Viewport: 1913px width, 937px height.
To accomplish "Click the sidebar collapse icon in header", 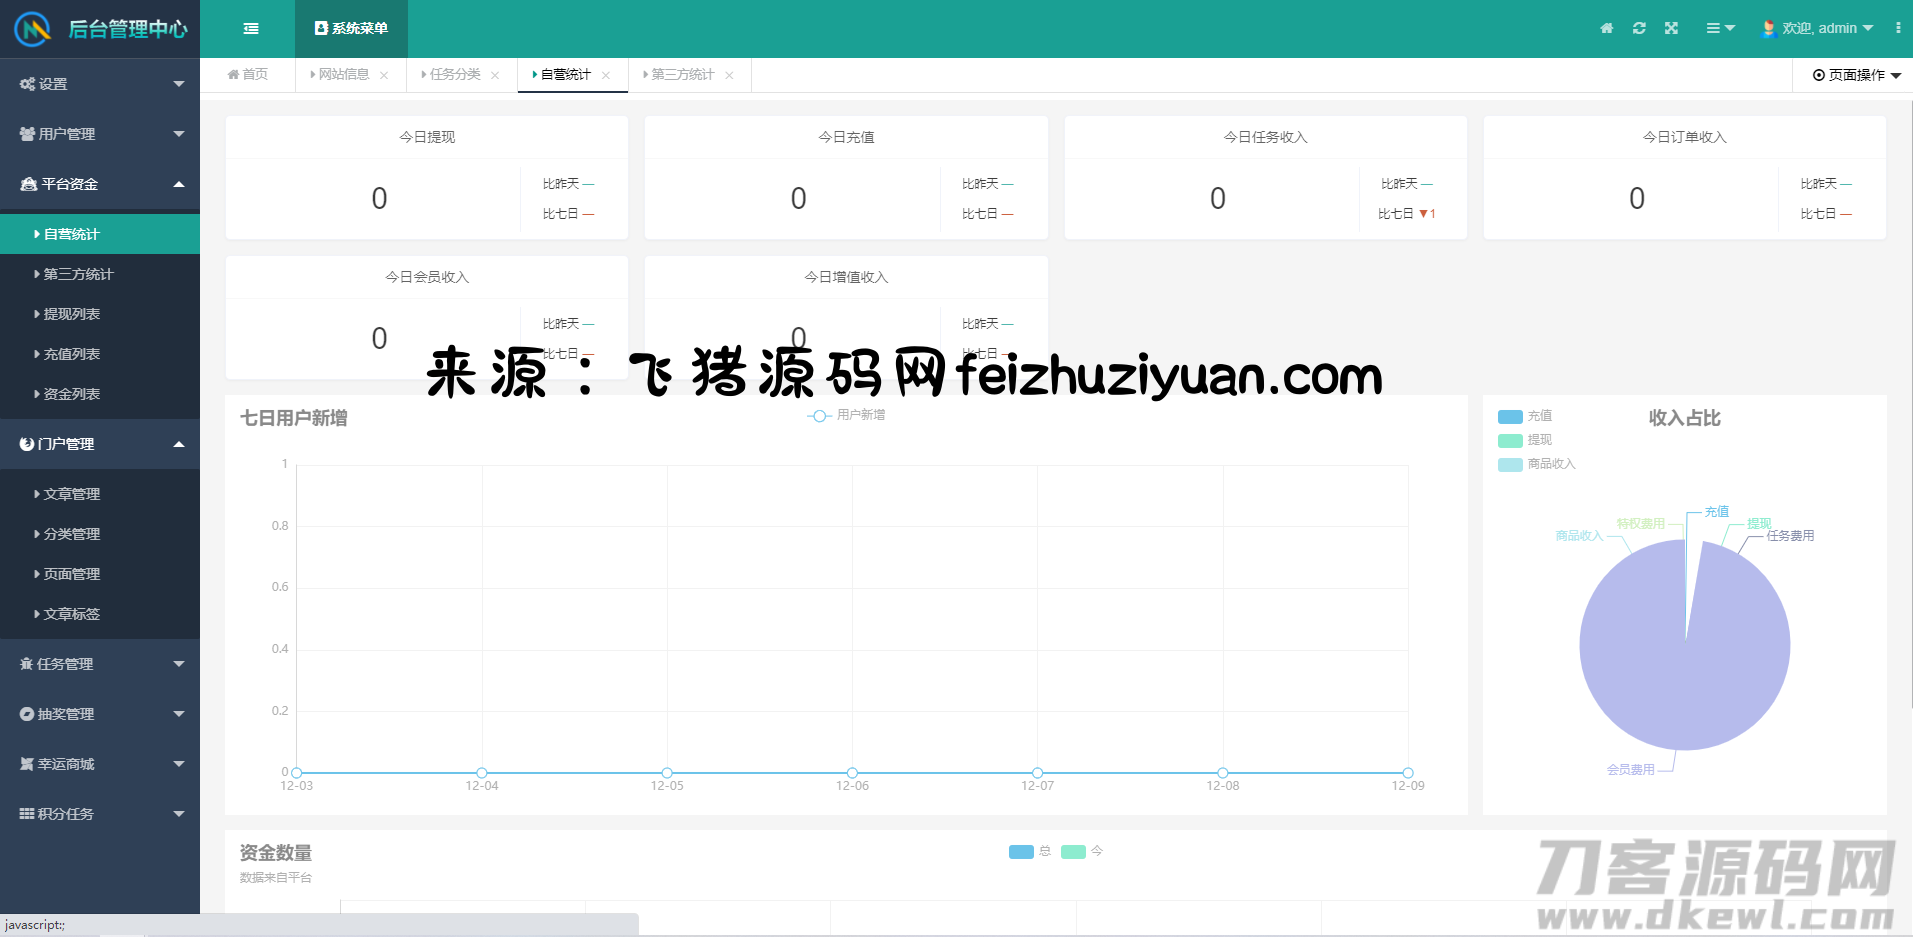I will click(x=251, y=29).
